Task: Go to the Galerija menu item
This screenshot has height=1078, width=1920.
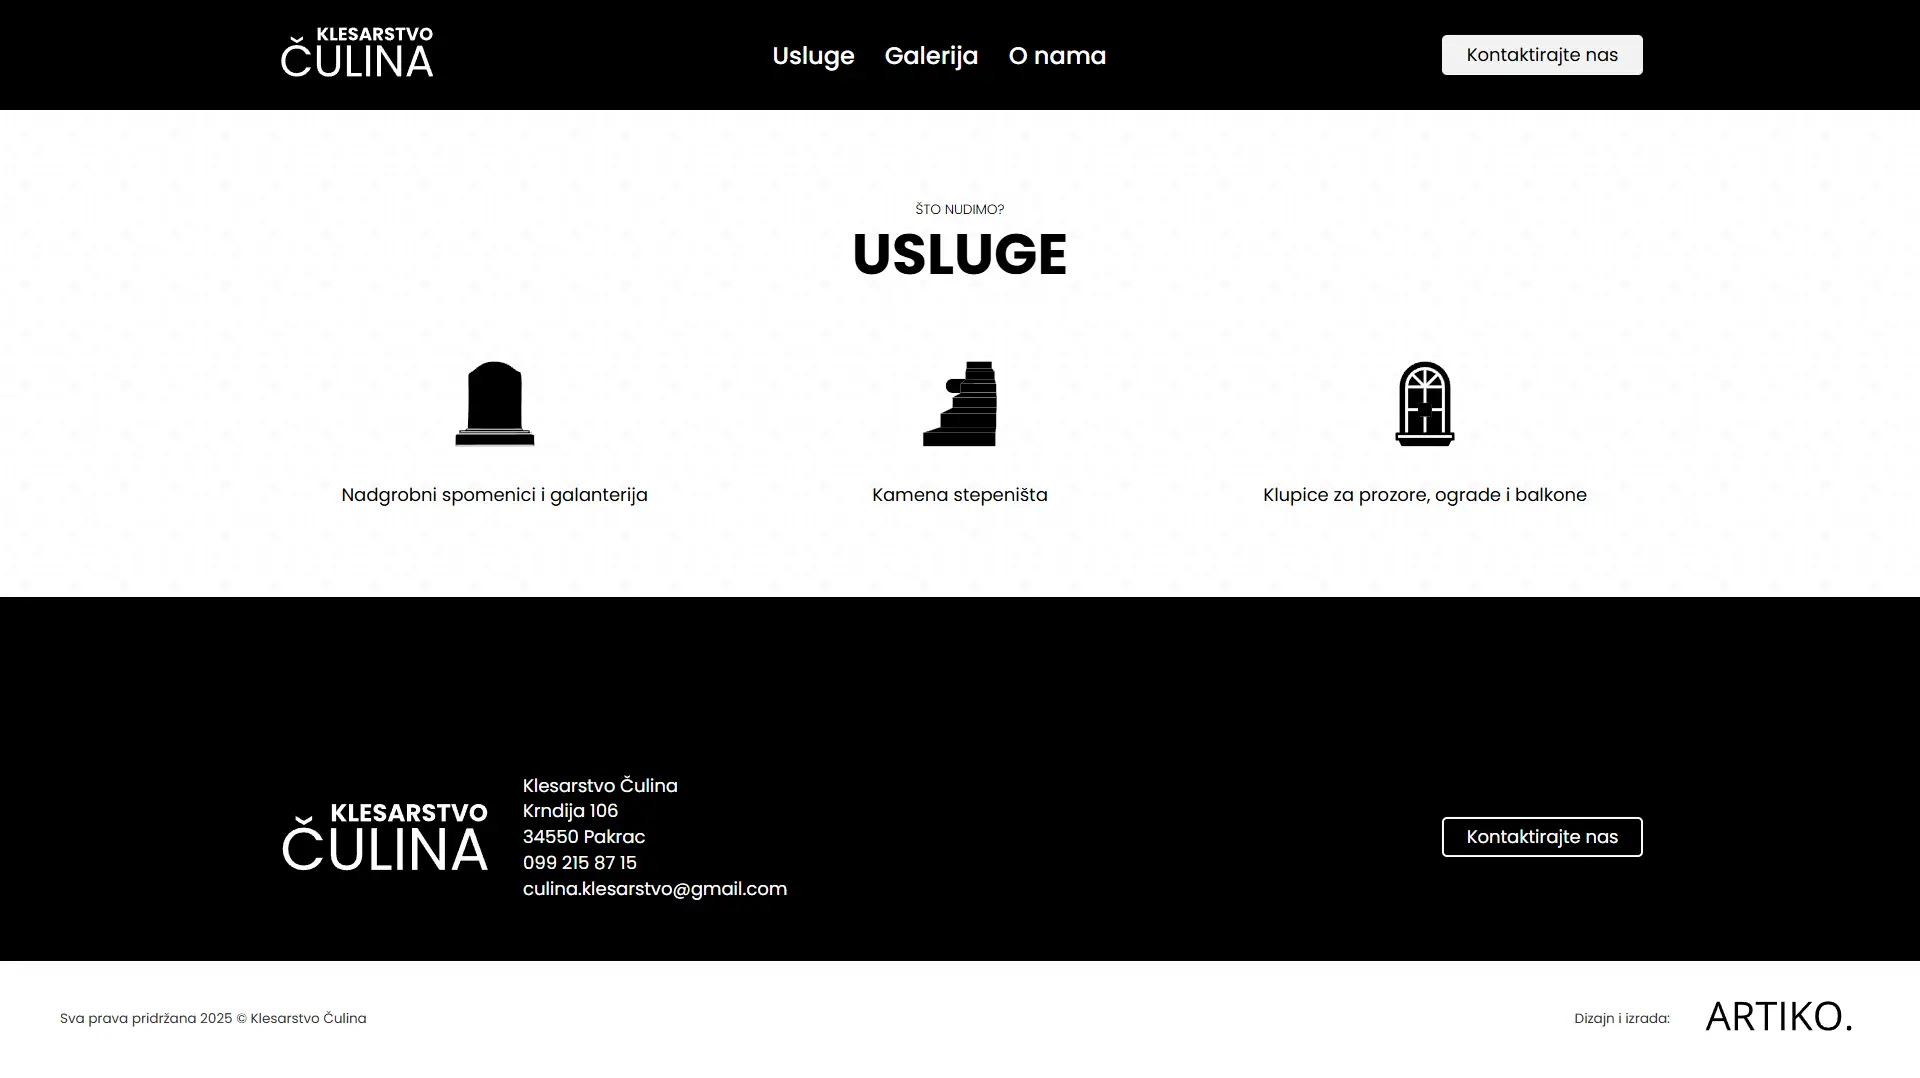Action: (x=931, y=56)
